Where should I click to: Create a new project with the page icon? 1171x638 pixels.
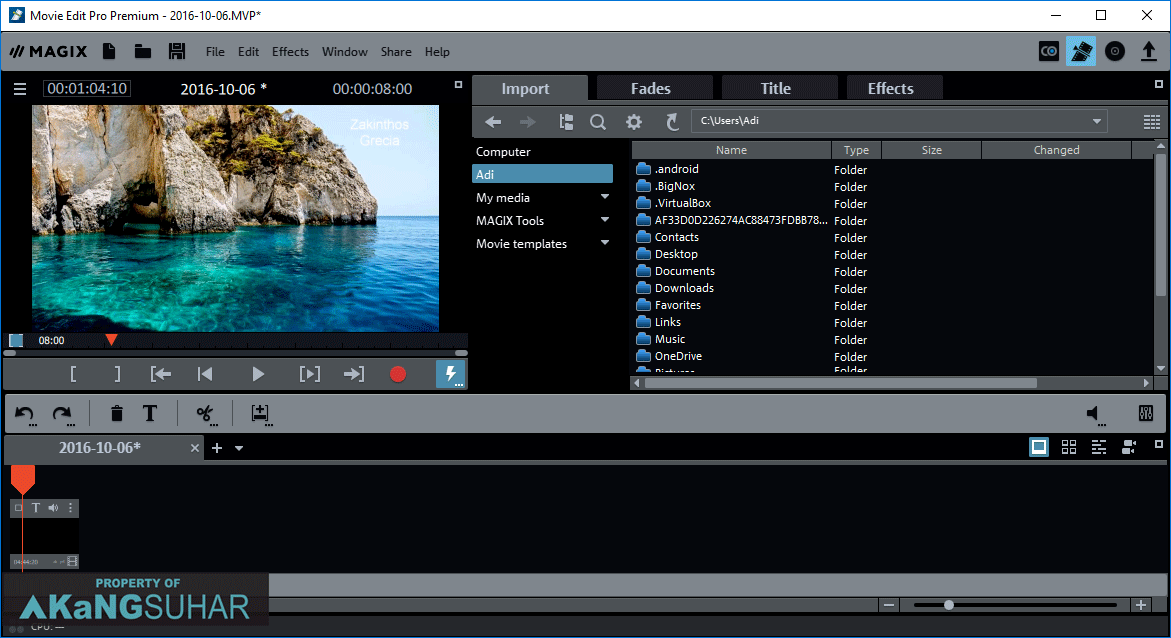coord(109,52)
